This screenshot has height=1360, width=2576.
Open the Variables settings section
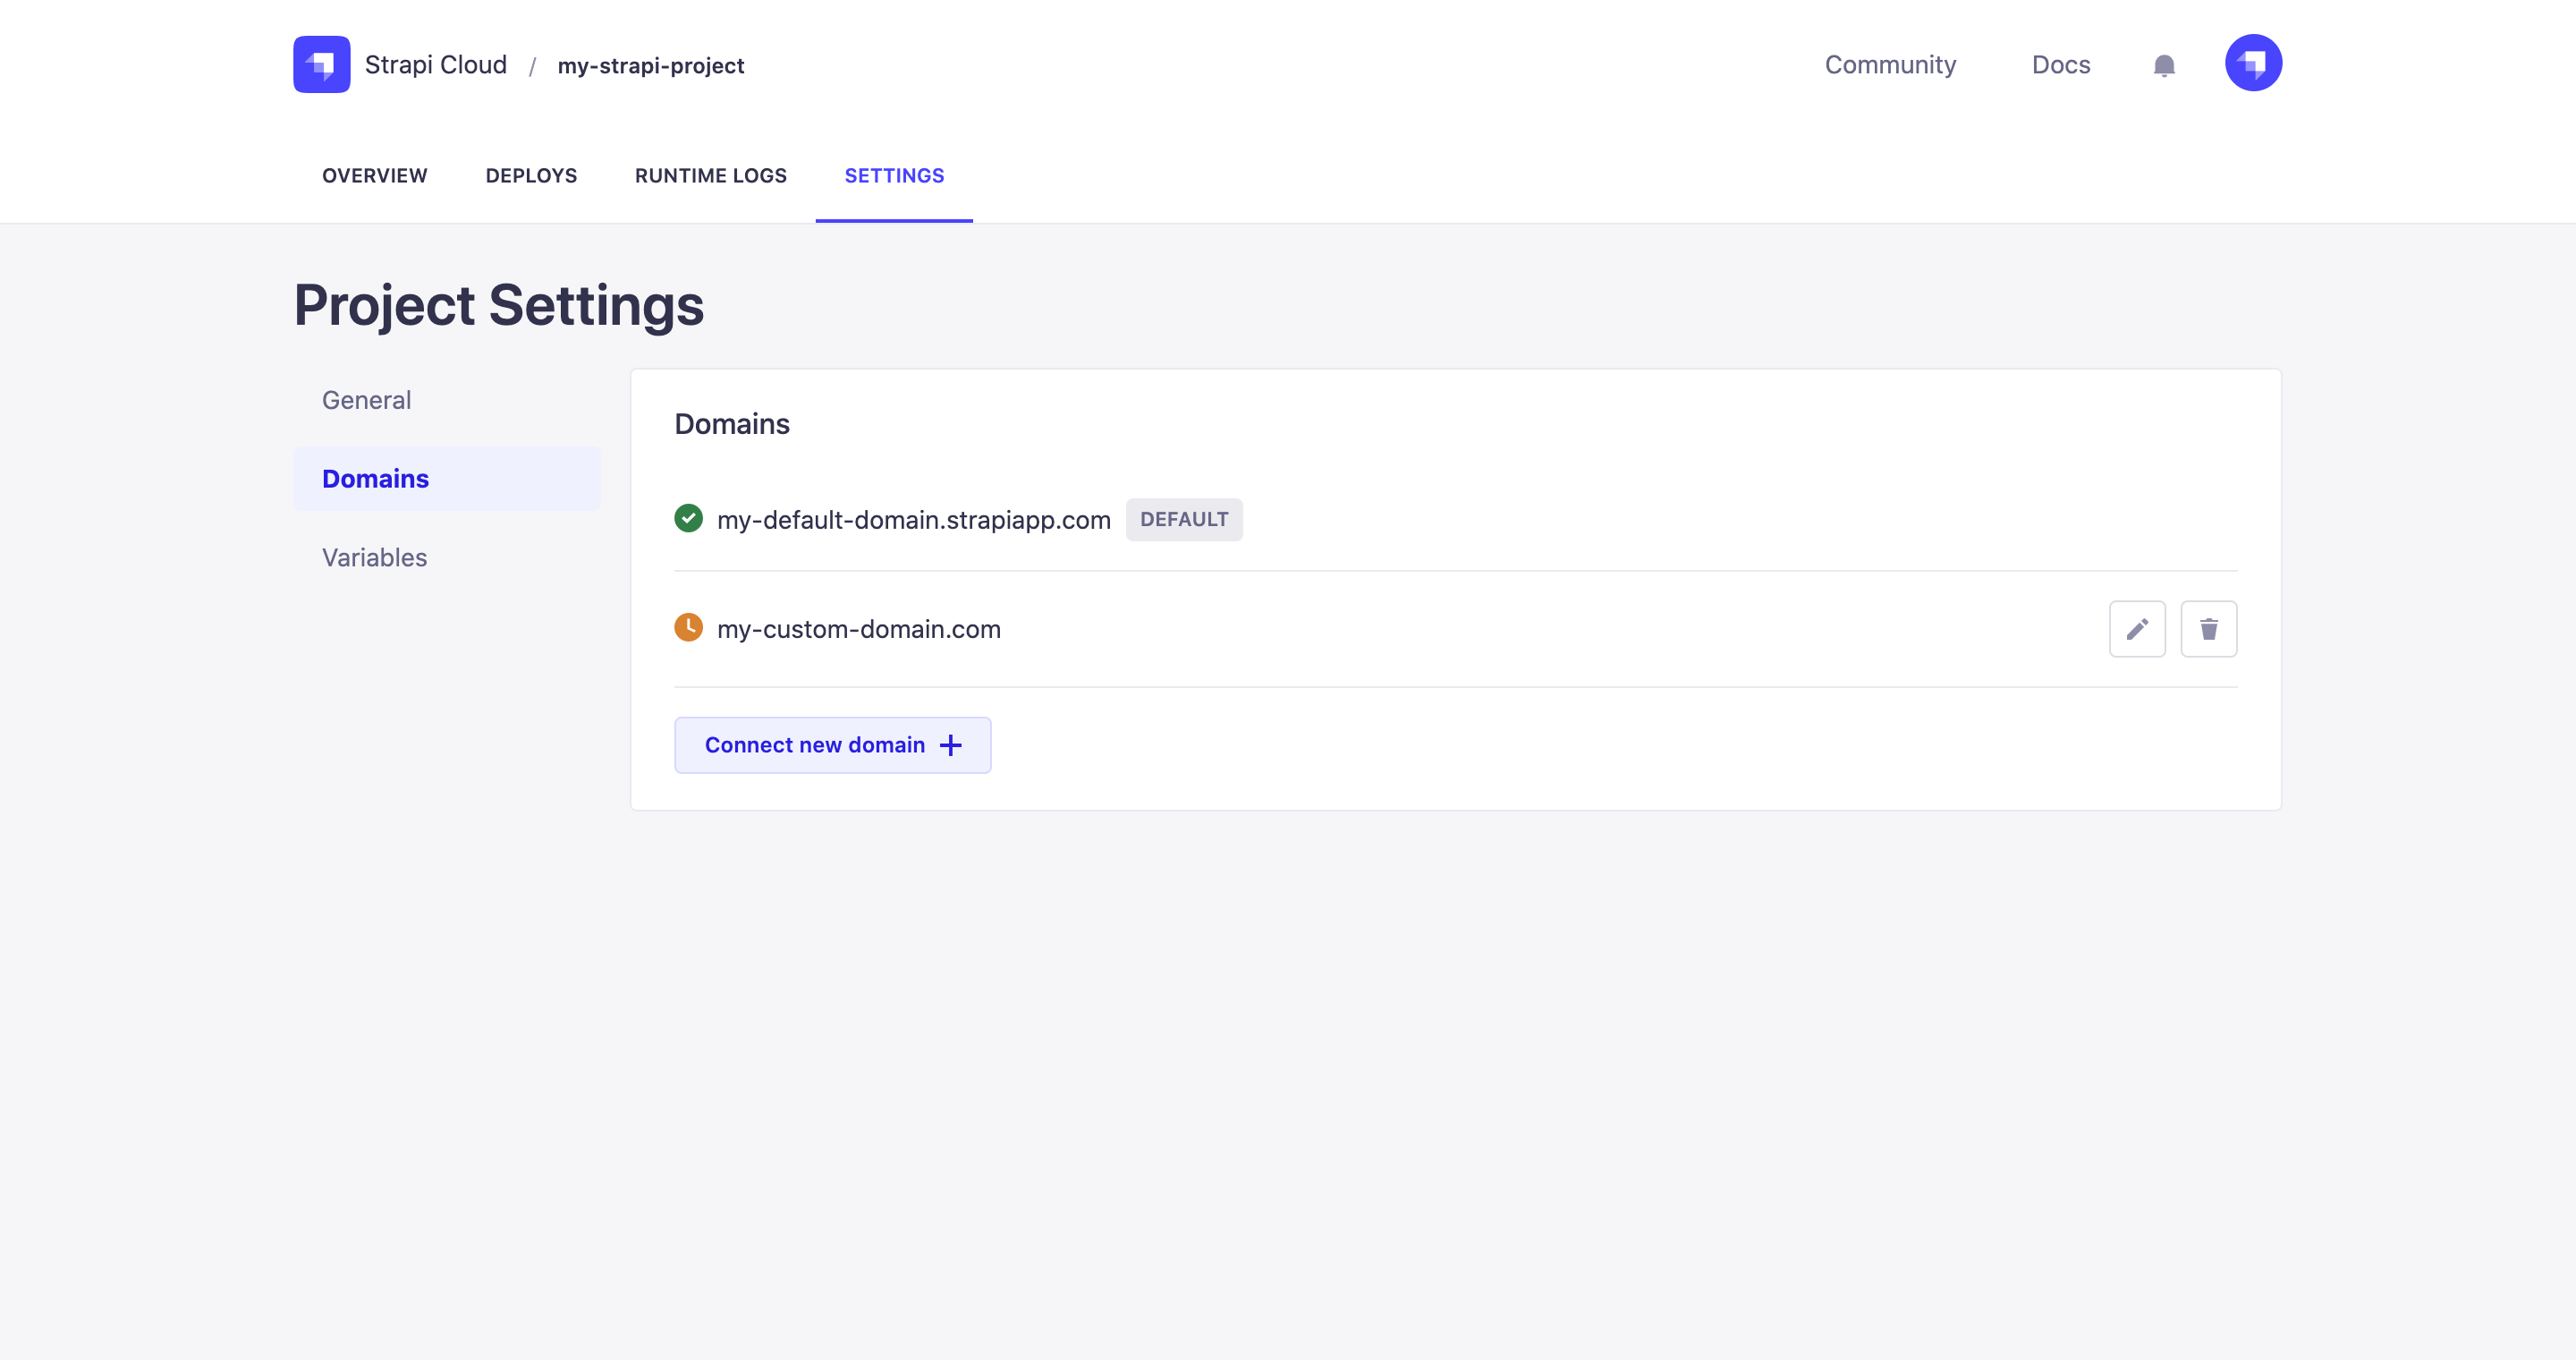(x=373, y=556)
